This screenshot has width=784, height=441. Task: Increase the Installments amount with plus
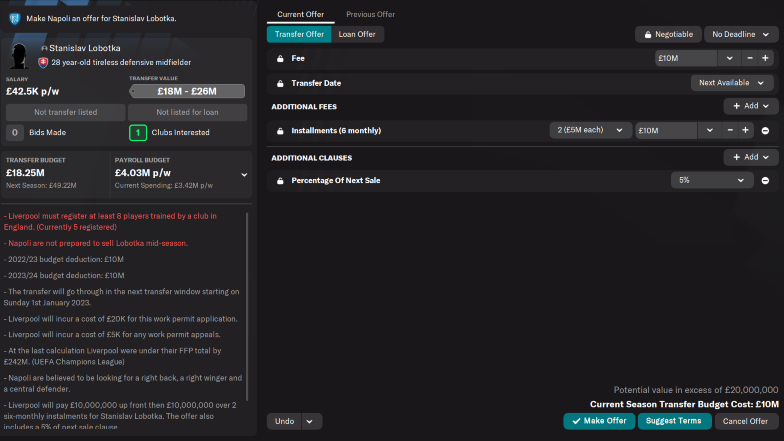pyautogui.click(x=746, y=130)
